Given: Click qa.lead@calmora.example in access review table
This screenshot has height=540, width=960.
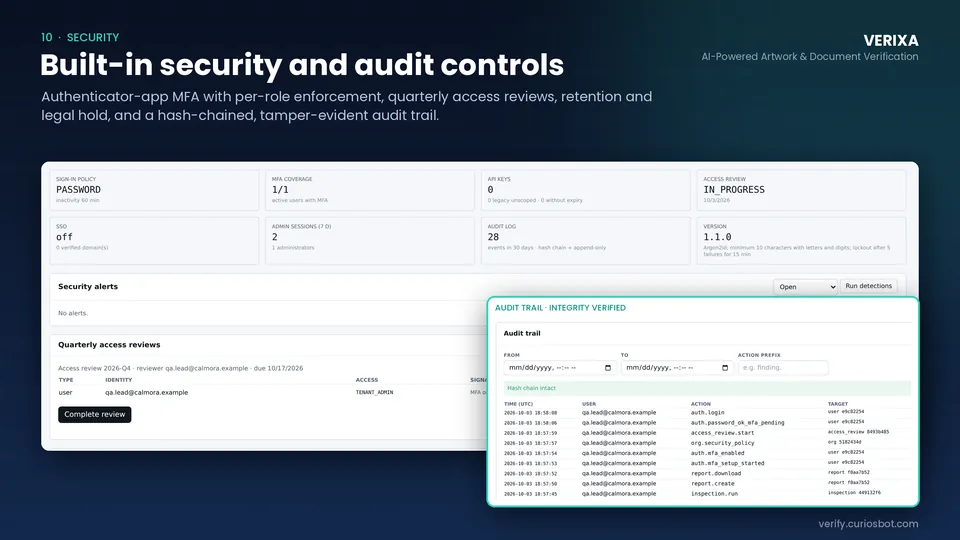Looking at the screenshot, I should (x=146, y=392).
